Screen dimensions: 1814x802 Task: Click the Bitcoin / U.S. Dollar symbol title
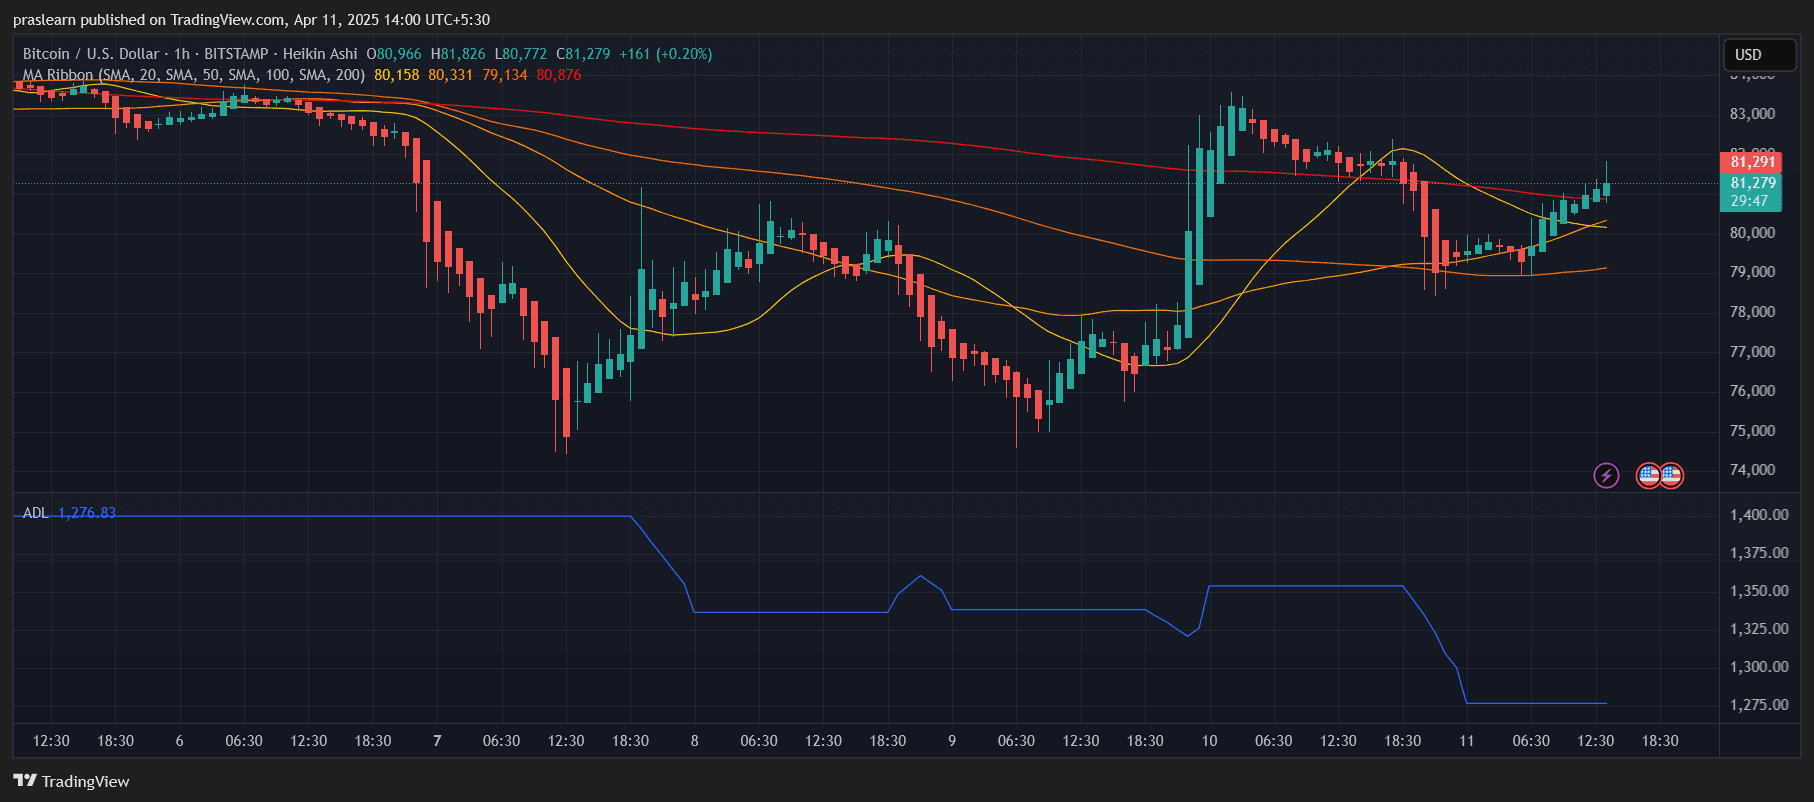pyautogui.click(x=91, y=54)
